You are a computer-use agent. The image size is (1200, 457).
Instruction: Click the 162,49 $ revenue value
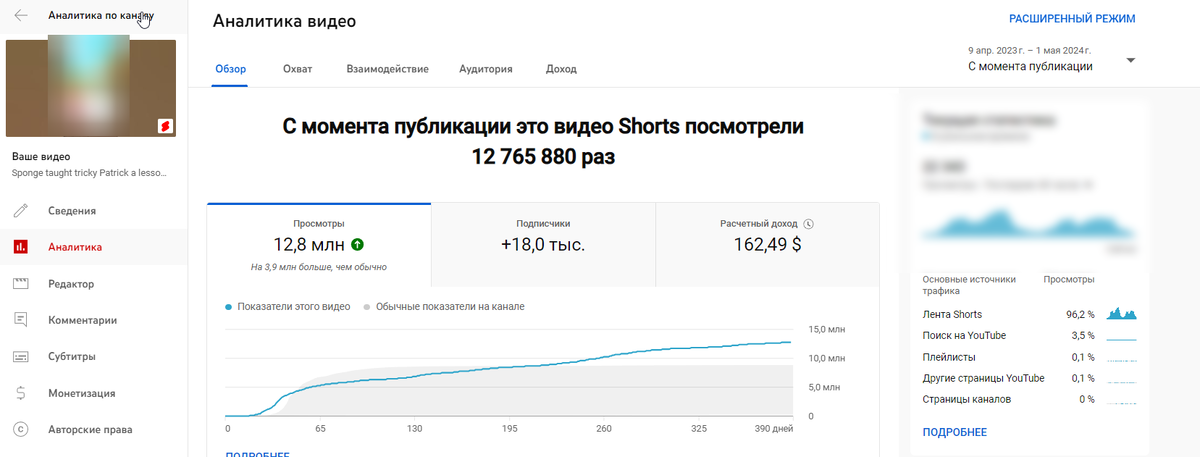pyautogui.click(x=767, y=244)
